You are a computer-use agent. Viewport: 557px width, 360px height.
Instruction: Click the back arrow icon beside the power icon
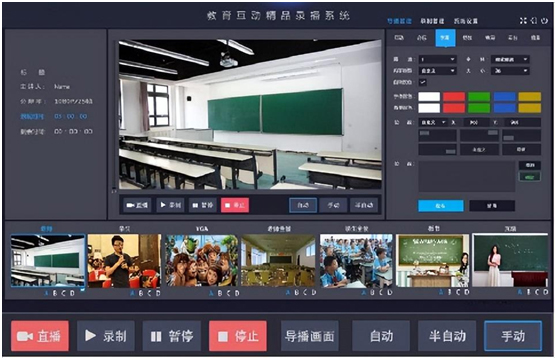tap(534, 21)
